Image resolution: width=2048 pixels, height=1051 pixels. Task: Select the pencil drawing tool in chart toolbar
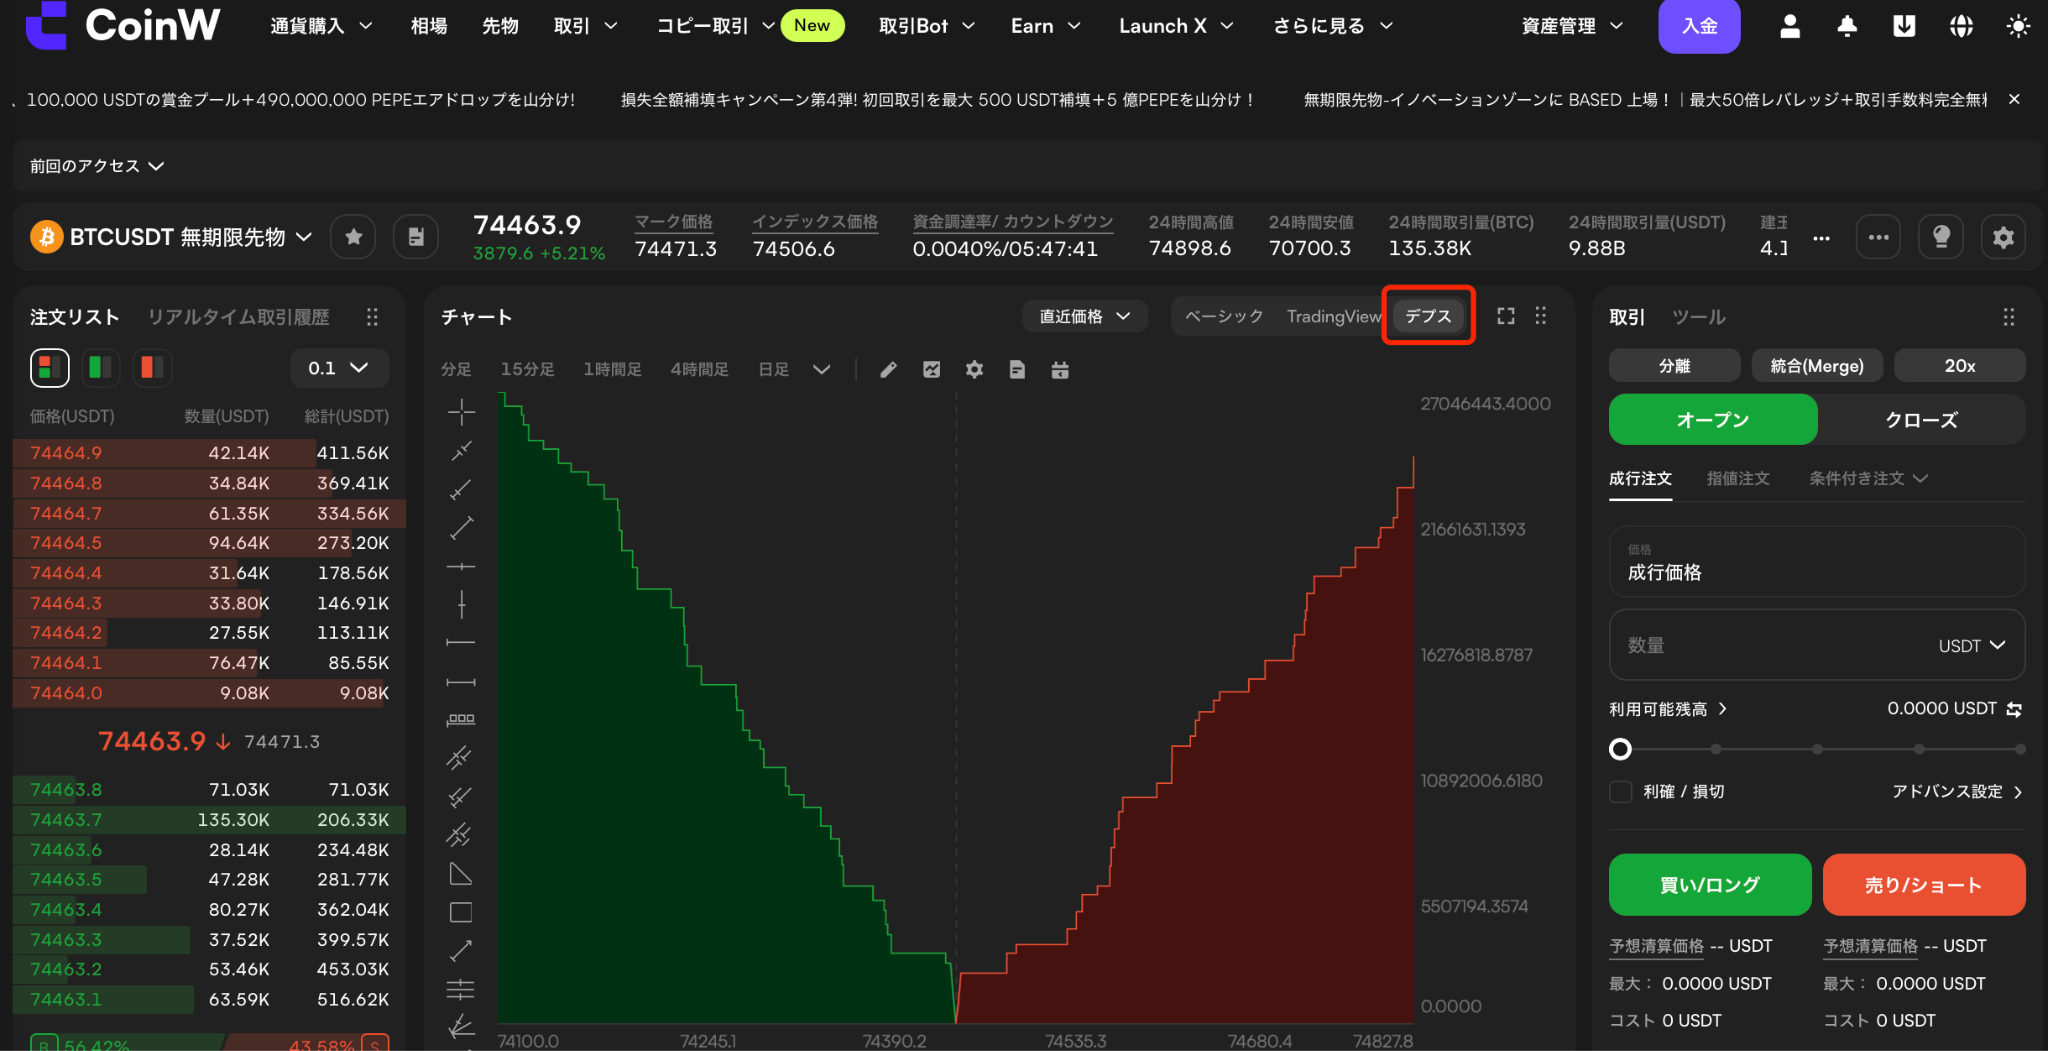(888, 370)
